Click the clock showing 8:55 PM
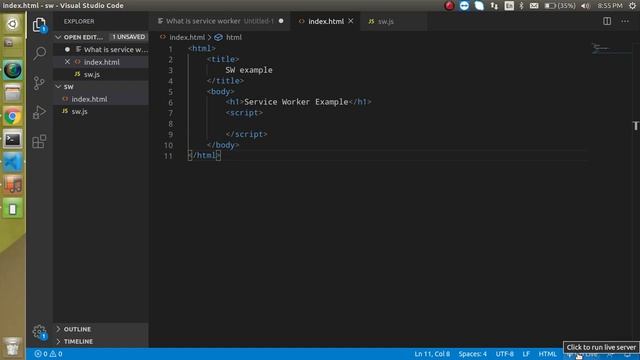 610,6
